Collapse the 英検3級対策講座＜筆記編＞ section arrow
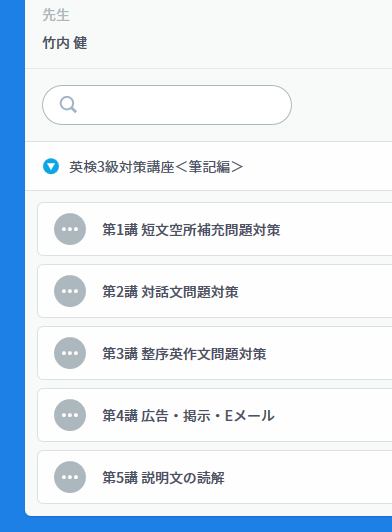Image resolution: width=392 pixels, height=532 pixels. [51, 166]
